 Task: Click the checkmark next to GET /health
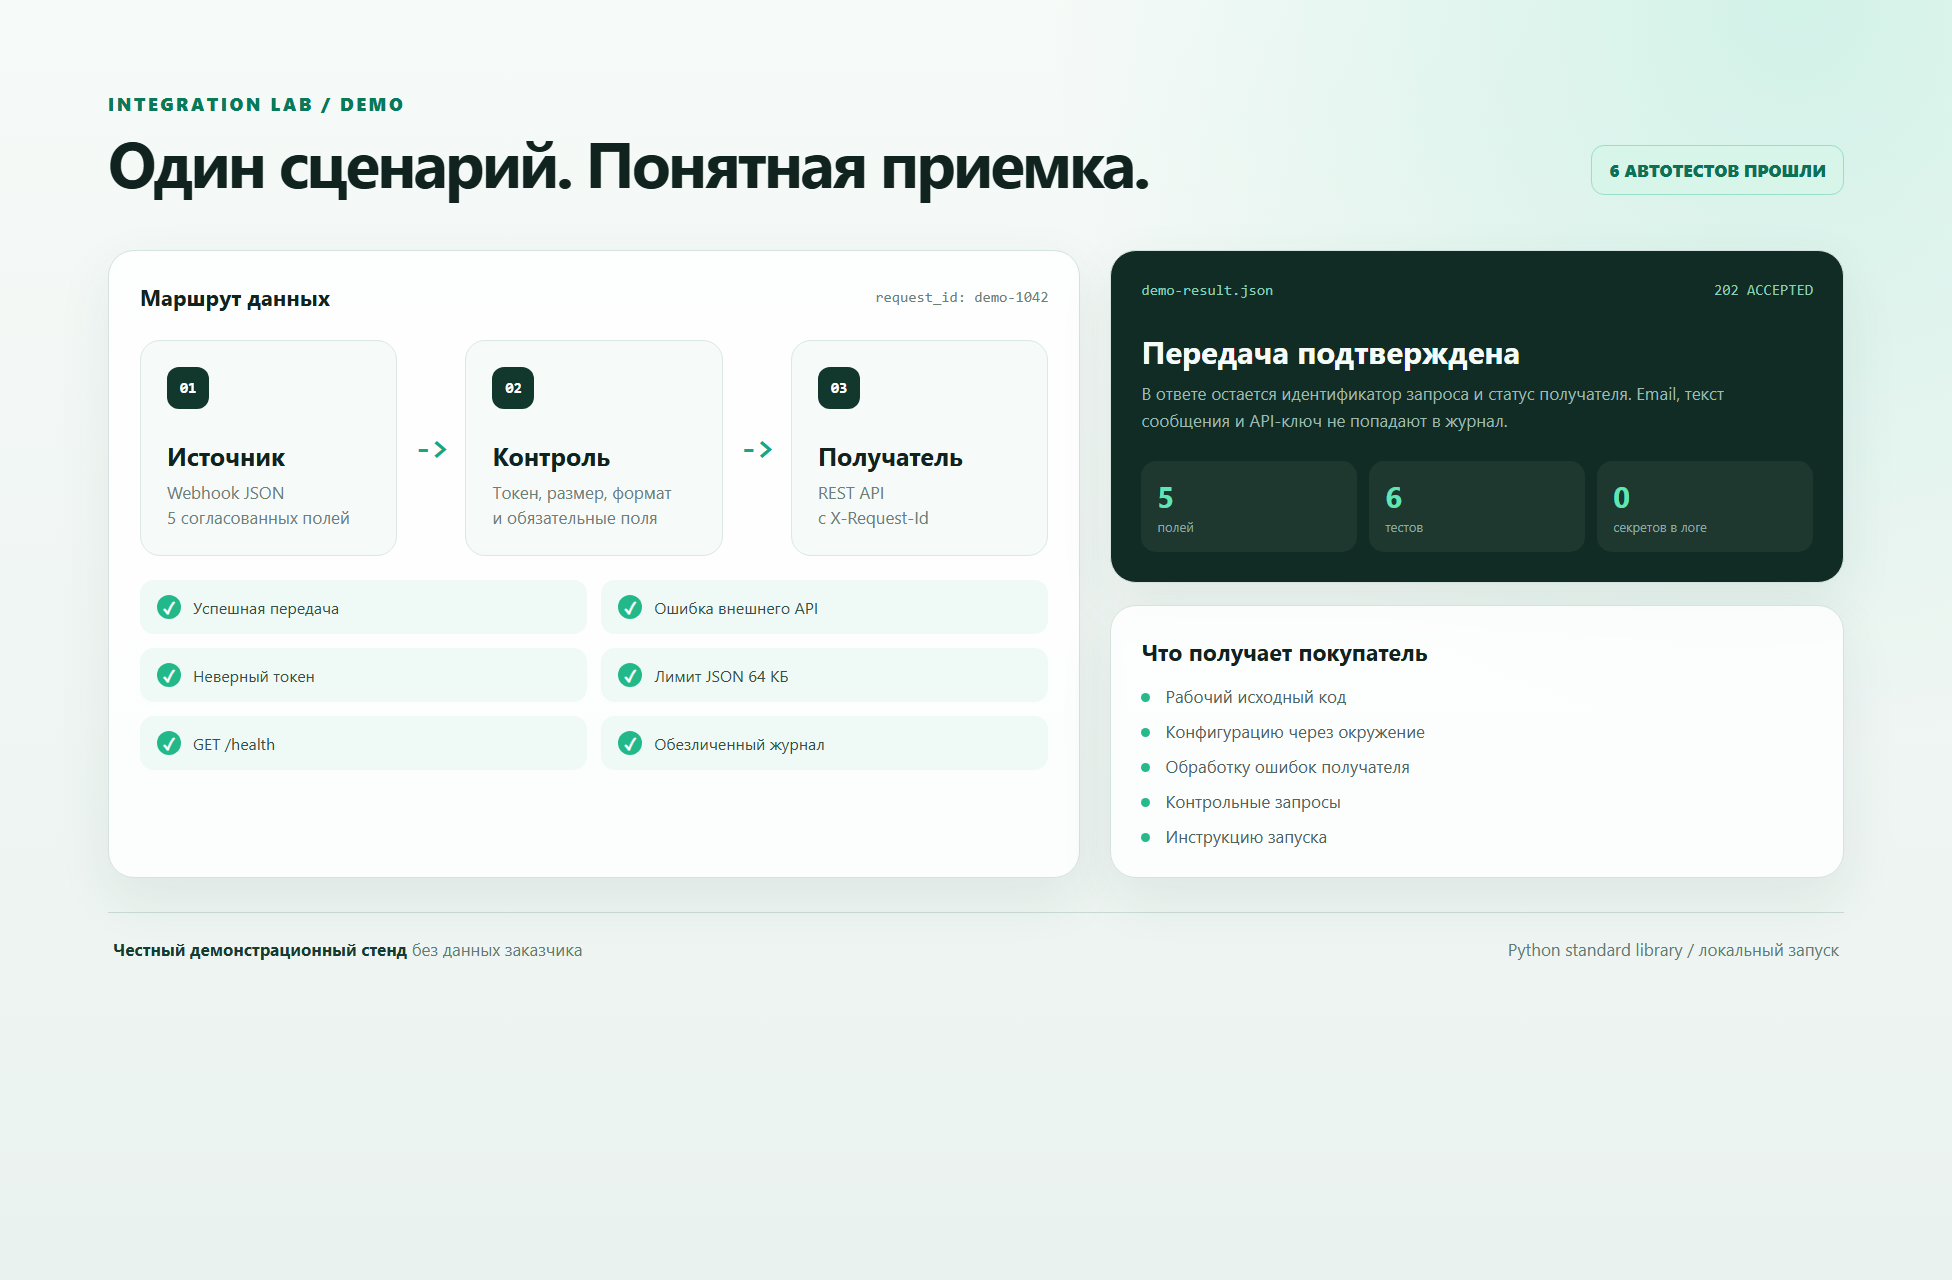coord(169,743)
